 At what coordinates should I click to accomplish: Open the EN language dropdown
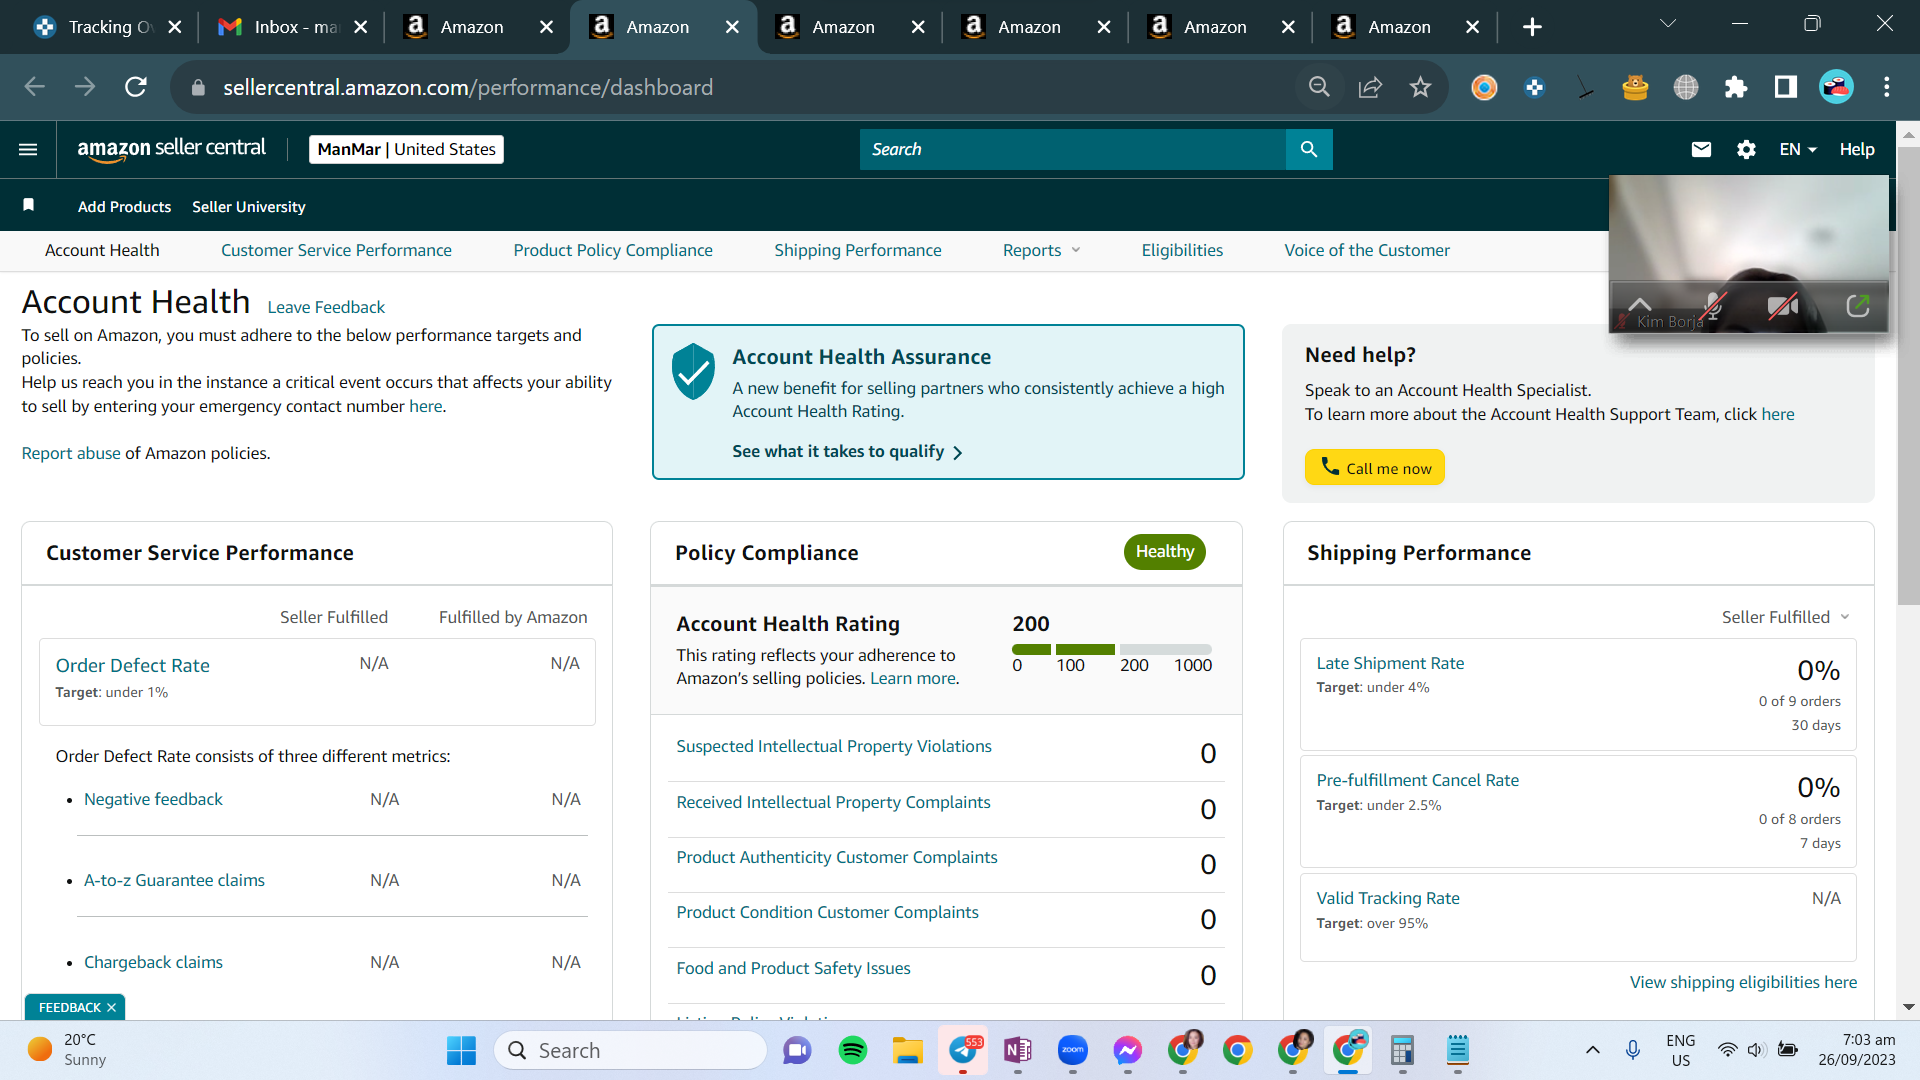tap(1797, 149)
